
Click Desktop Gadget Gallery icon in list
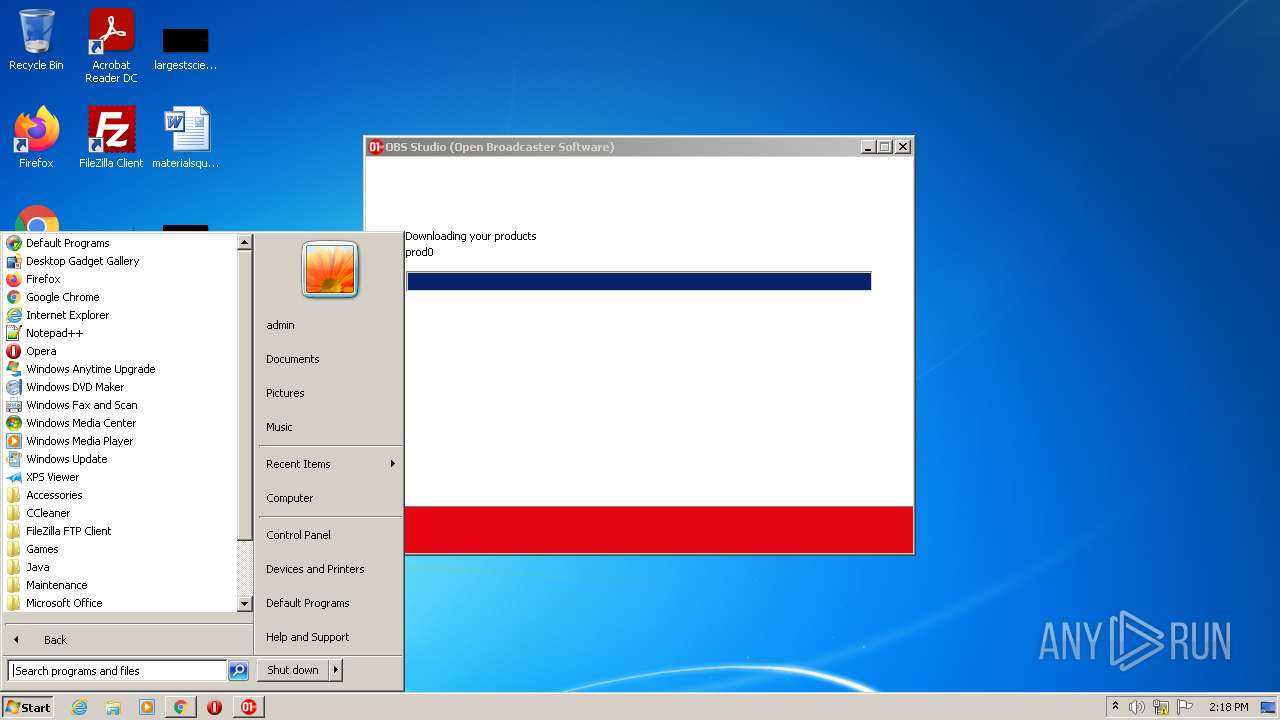pos(14,261)
